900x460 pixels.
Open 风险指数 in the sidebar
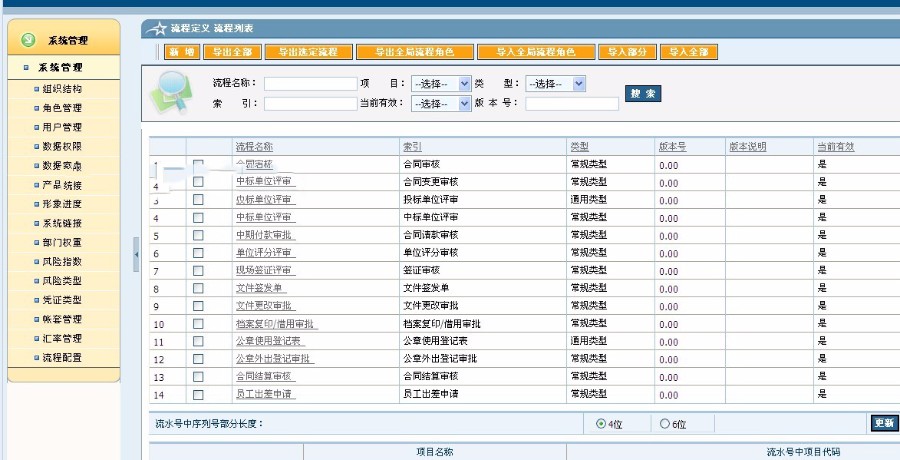click(62, 261)
